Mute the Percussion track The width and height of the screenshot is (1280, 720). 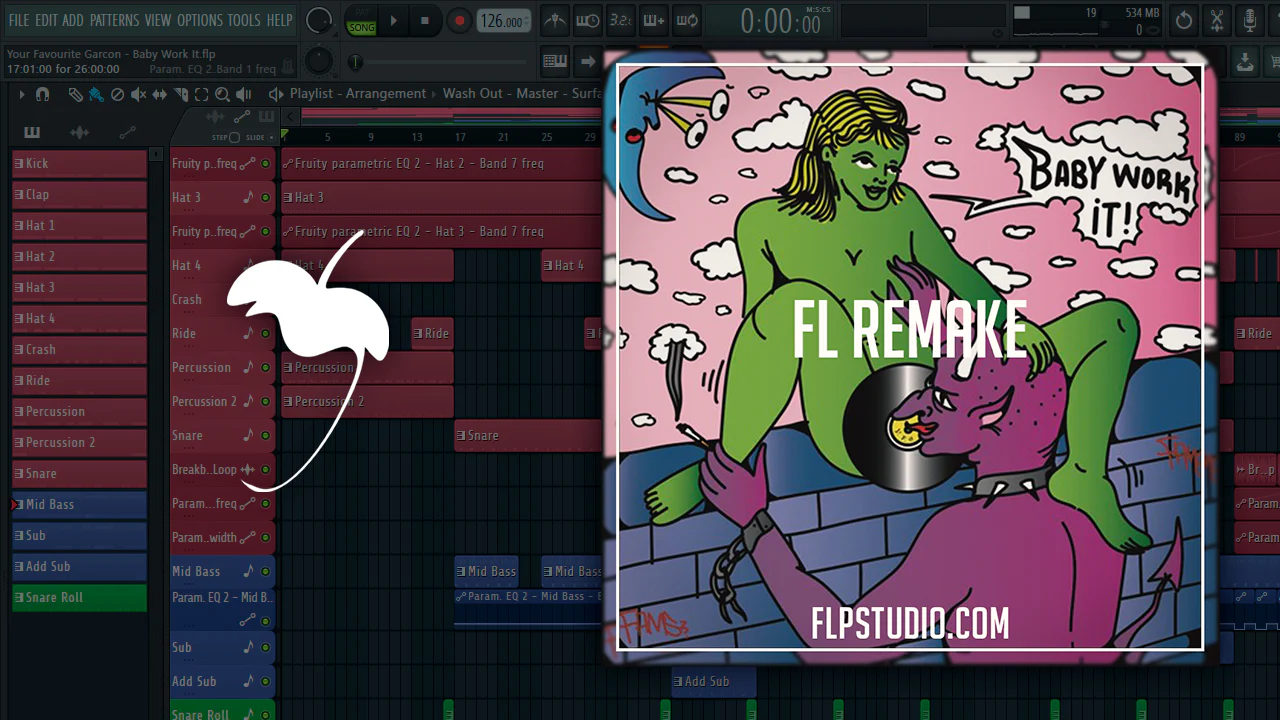[265, 368]
